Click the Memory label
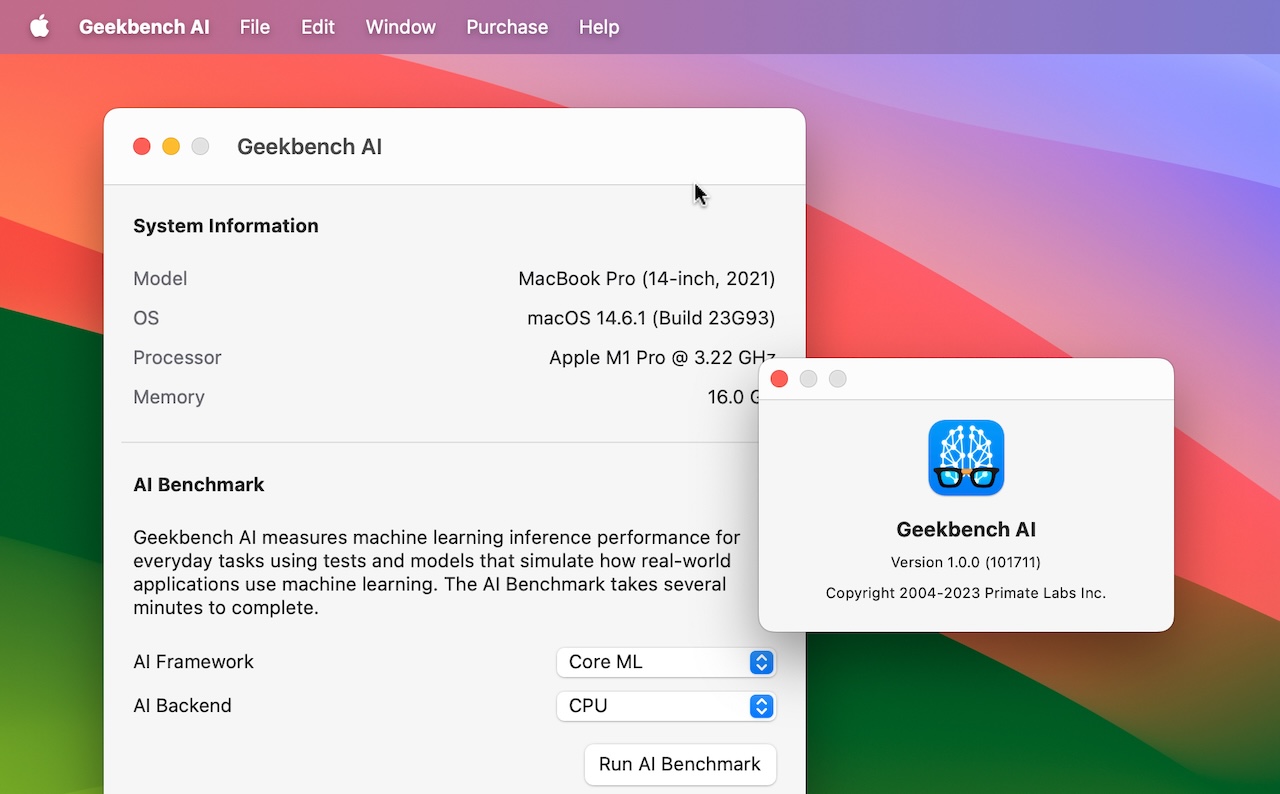 point(169,397)
